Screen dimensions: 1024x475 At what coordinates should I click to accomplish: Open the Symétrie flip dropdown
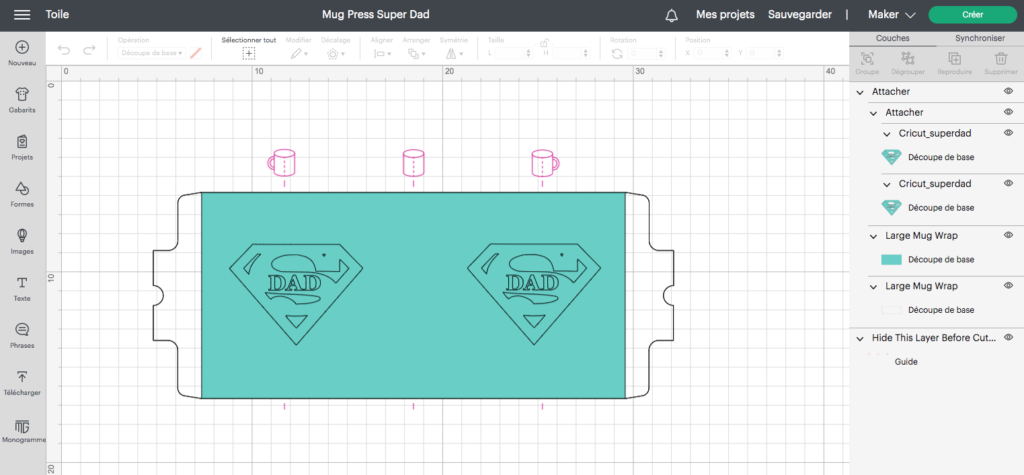pyautogui.click(x=454, y=54)
